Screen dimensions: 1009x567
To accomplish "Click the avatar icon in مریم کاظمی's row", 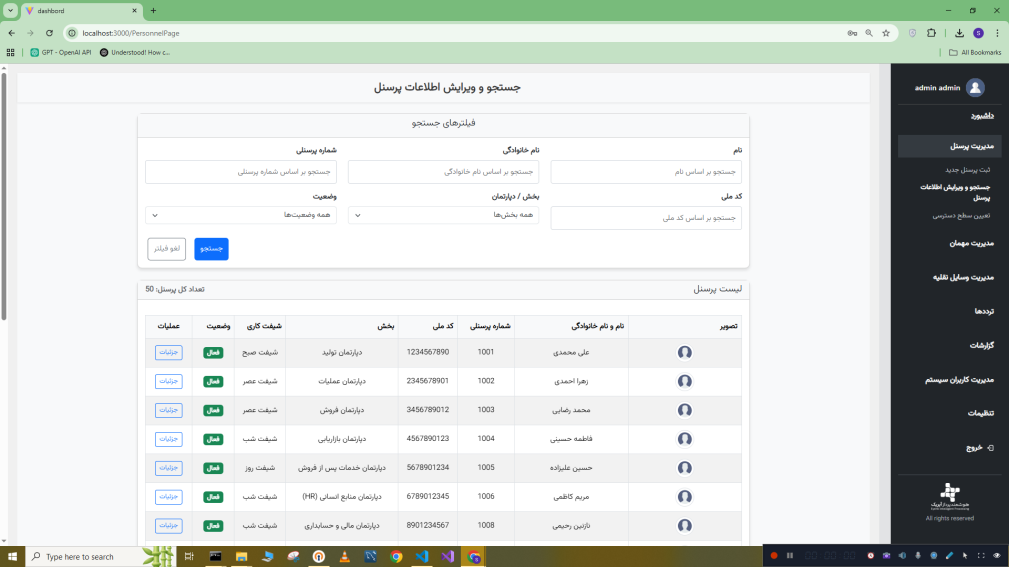I will click(x=685, y=496).
